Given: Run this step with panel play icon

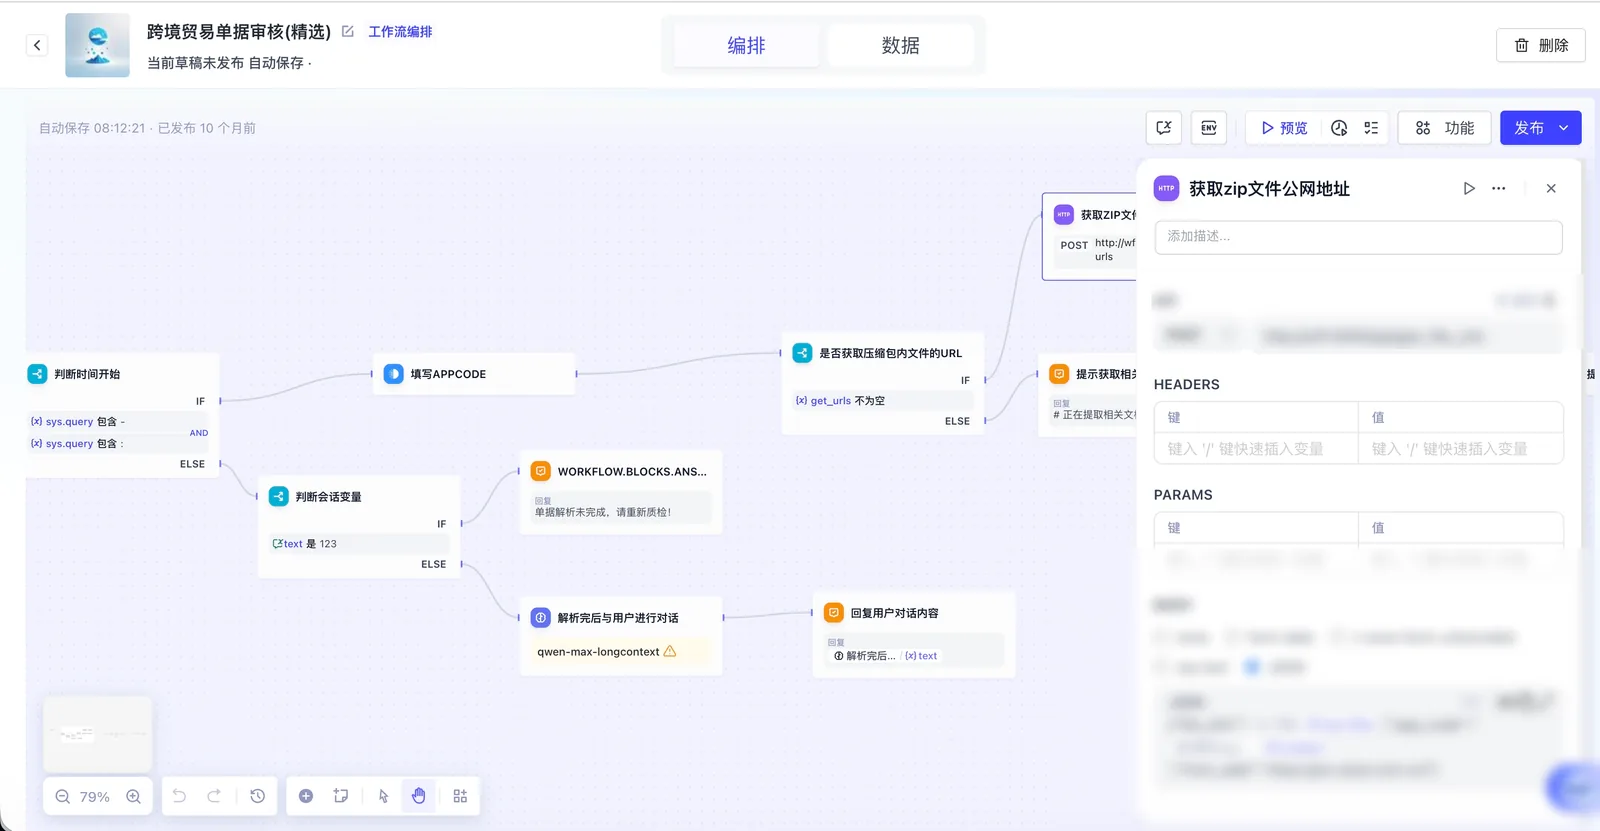Looking at the screenshot, I should coord(1468,188).
